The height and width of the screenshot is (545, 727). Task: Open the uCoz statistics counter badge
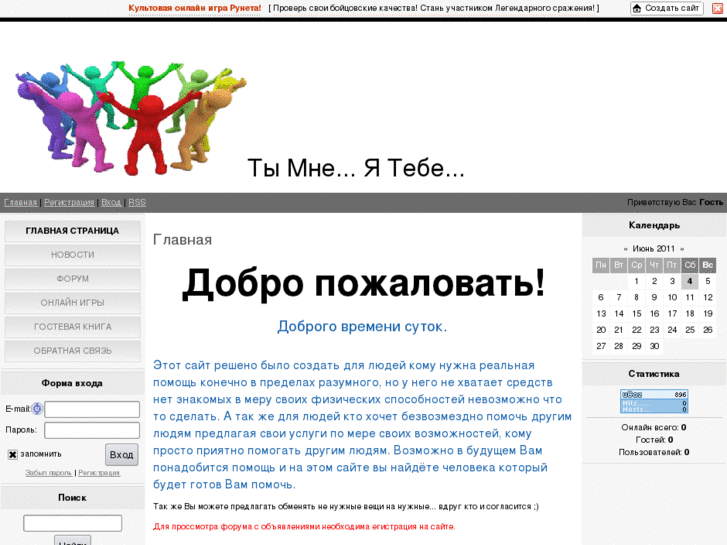coord(654,401)
